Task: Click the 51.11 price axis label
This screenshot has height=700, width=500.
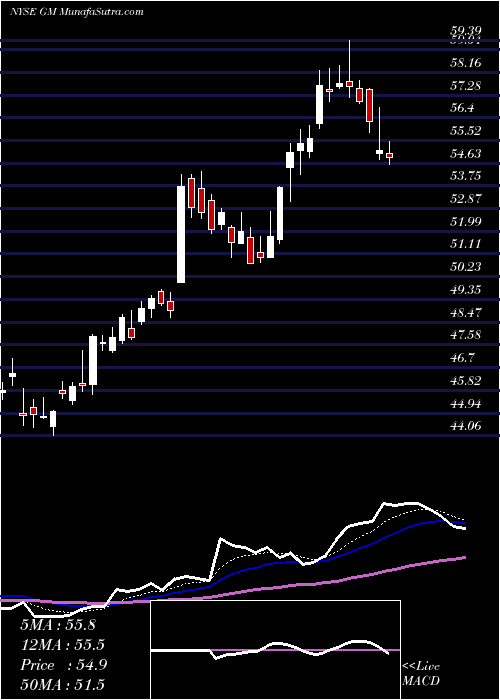Action: coord(466,244)
